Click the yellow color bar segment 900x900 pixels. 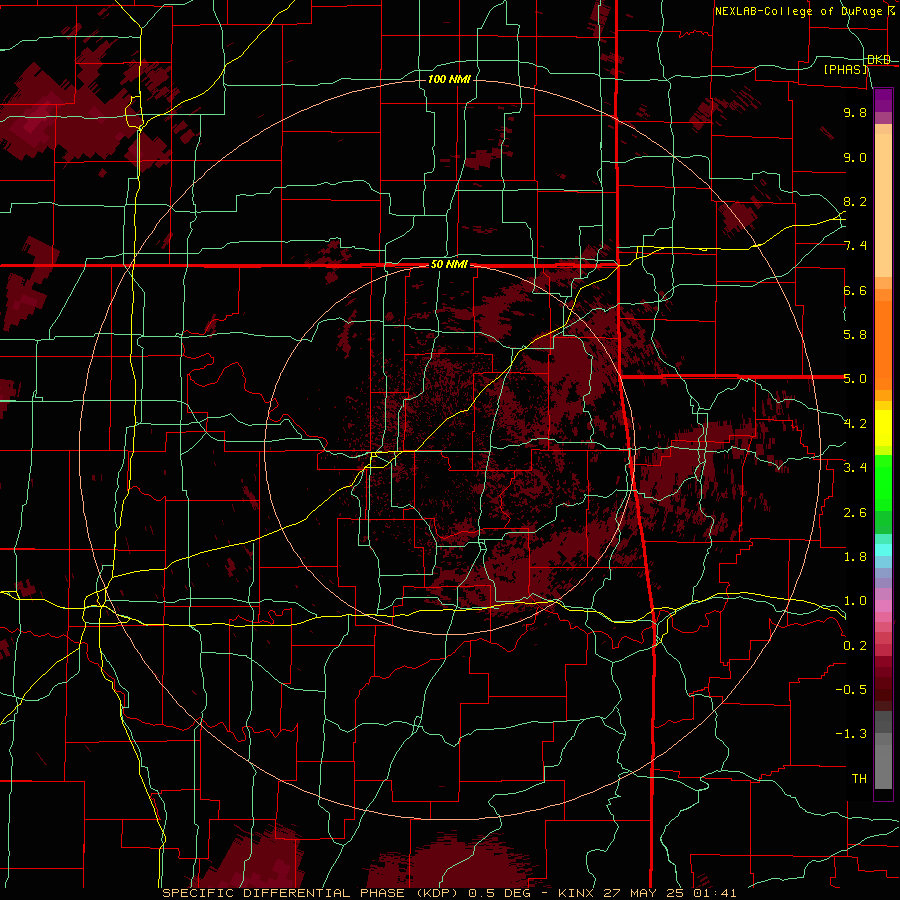[883, 428]
